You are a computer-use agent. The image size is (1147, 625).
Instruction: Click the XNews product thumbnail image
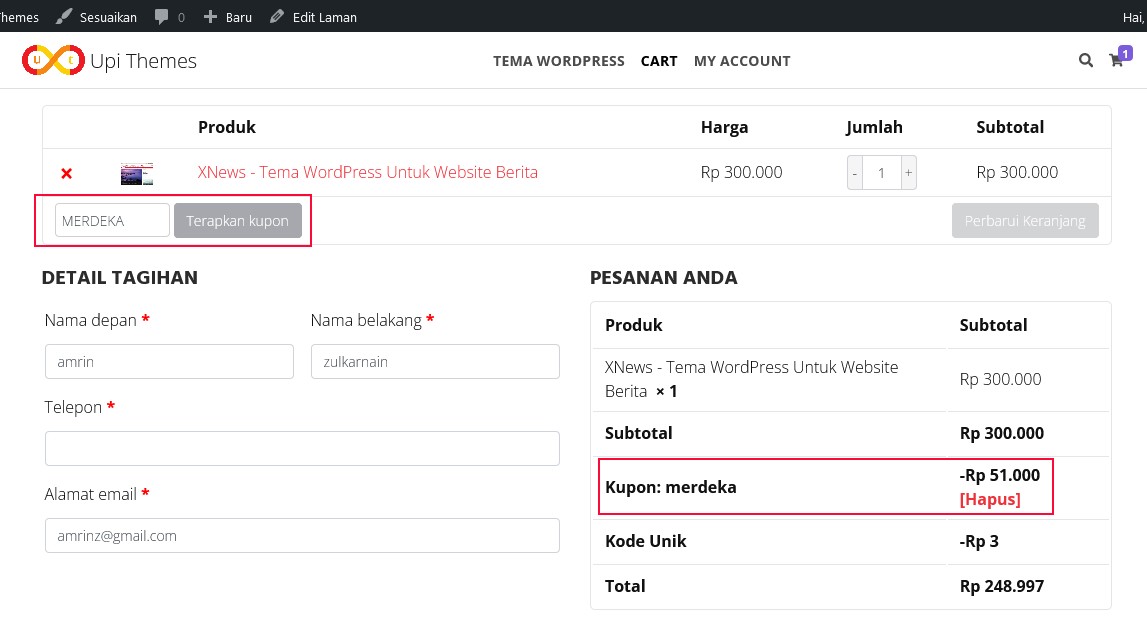pos(136,172)
